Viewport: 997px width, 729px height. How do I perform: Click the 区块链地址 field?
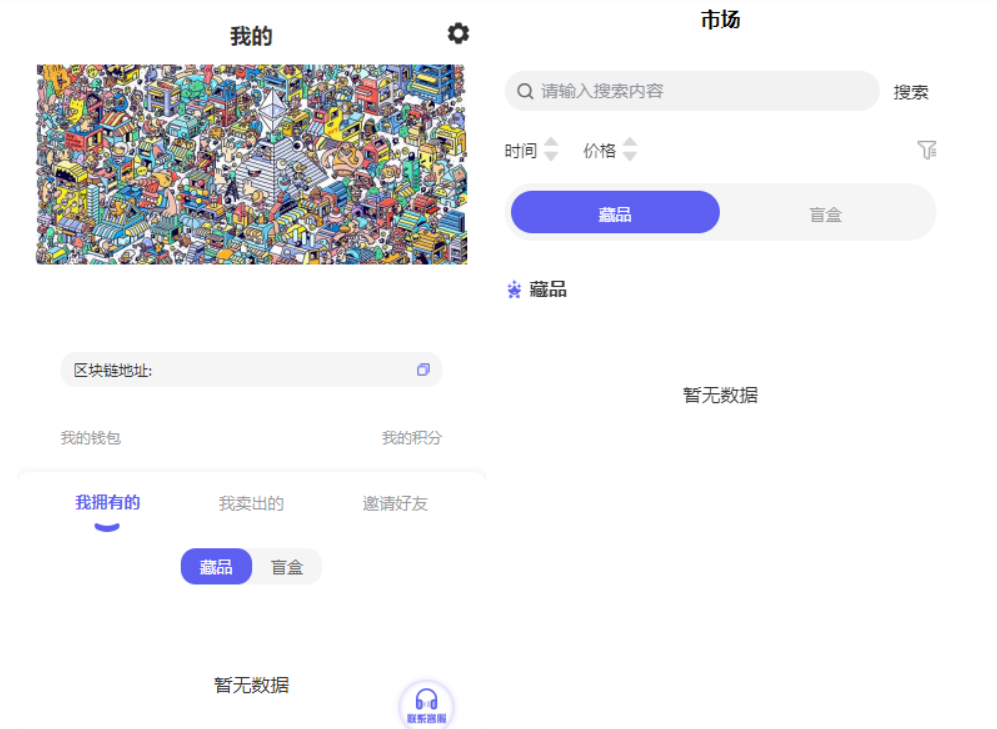click(251, 369)
